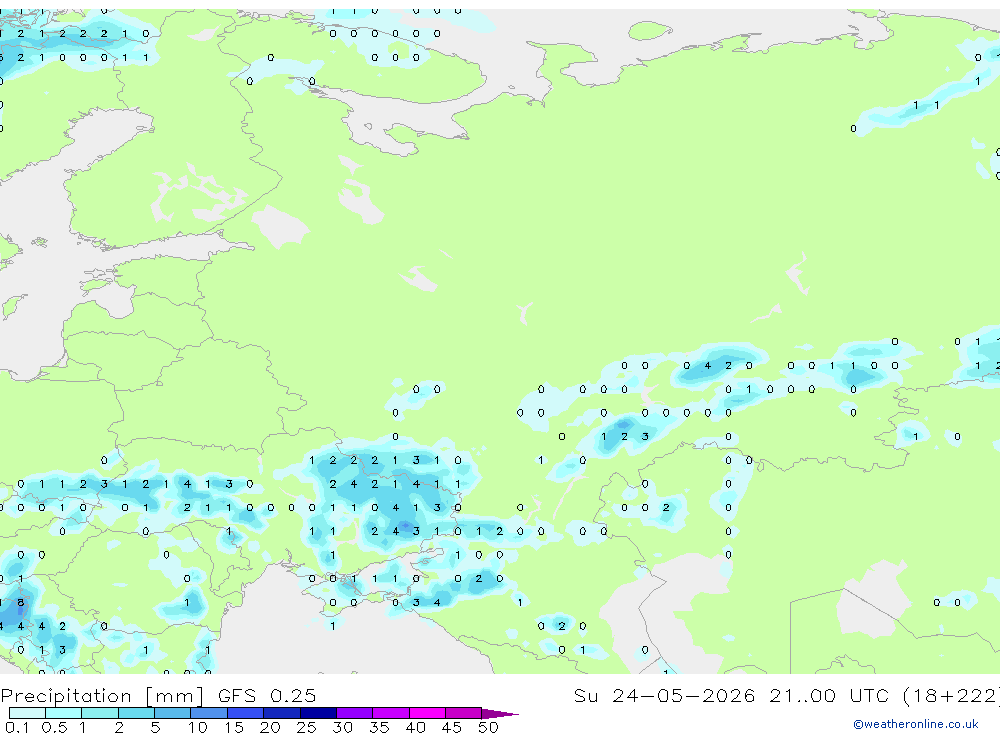Click the 'Precipitation [mm]' title text
The image size is (1000, 733).
pyautogui.click(x=103, y=696)
